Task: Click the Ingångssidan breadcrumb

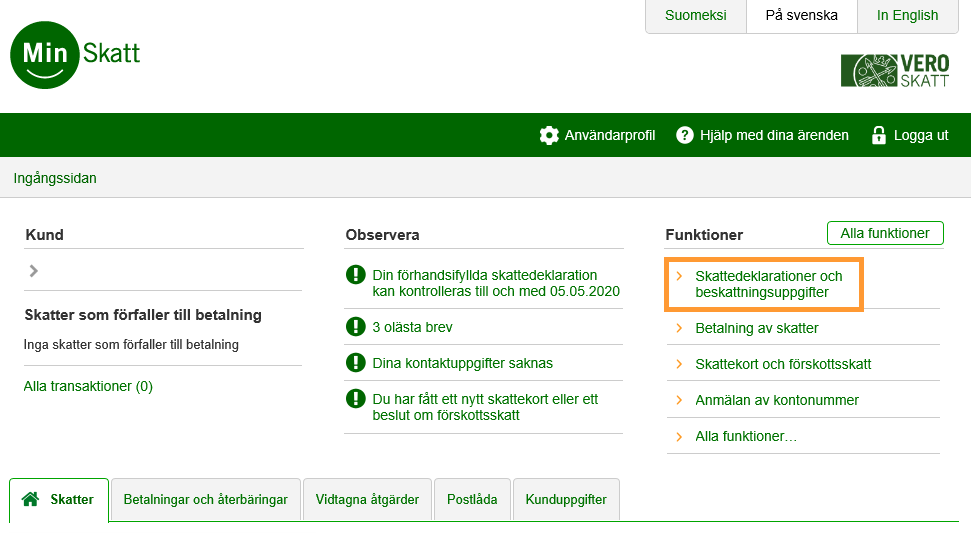Action: click(55, 178)
